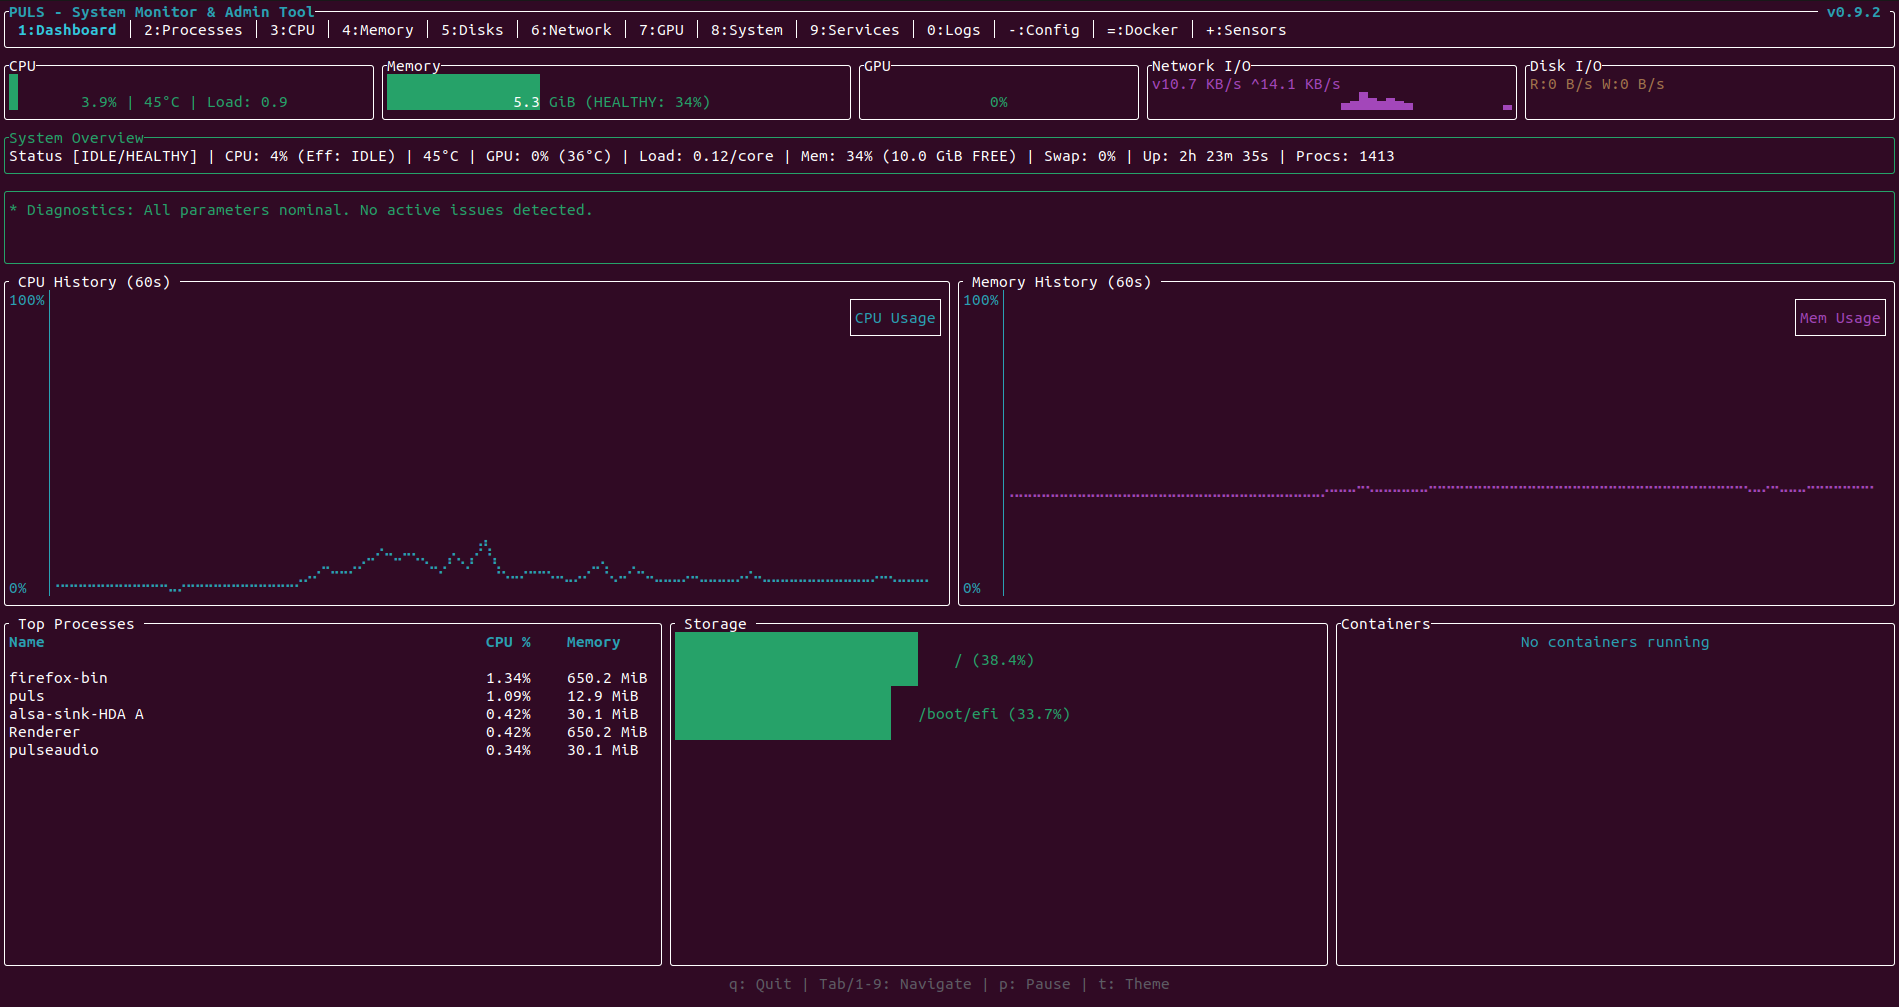Click 'Mem: 34% (10.0 GiB FREE)' text

pos(908,156)
